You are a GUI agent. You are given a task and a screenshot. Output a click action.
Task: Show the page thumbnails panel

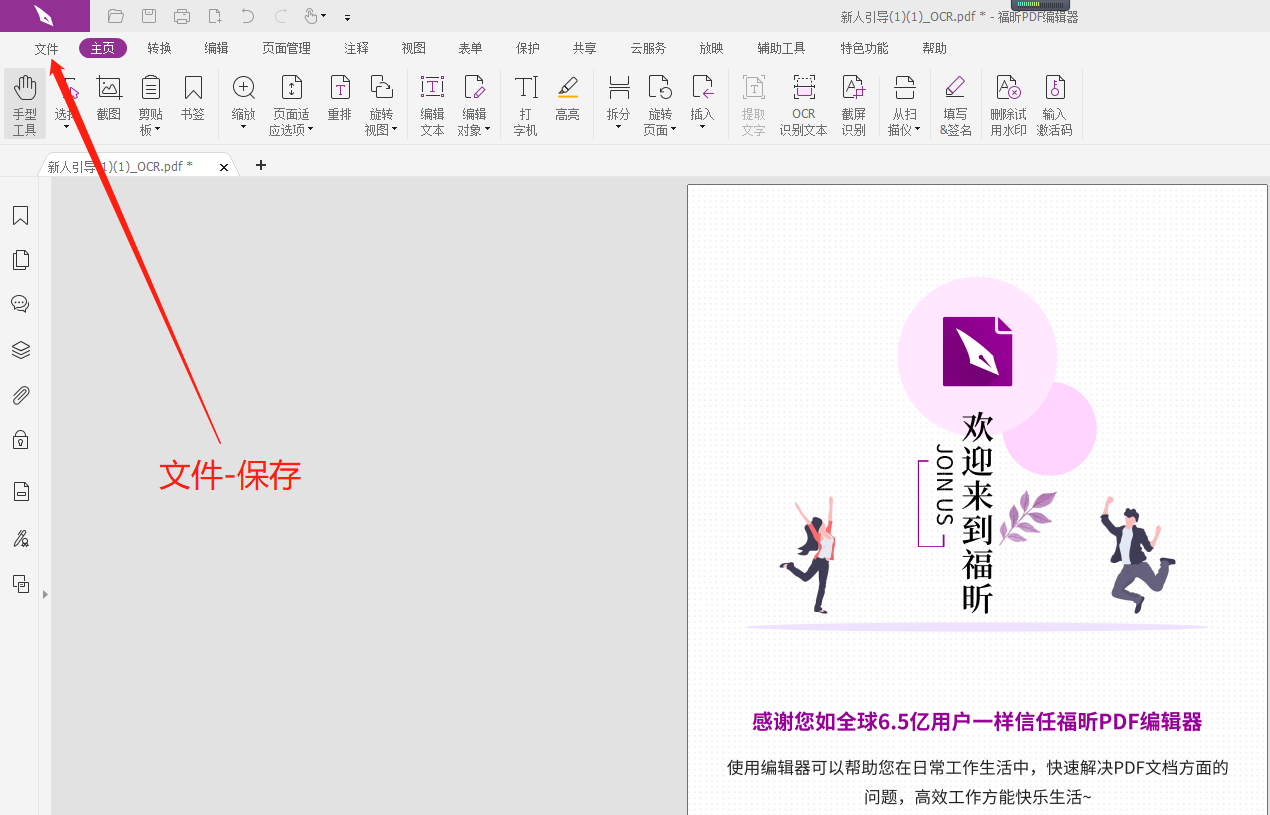pos(20,259)
